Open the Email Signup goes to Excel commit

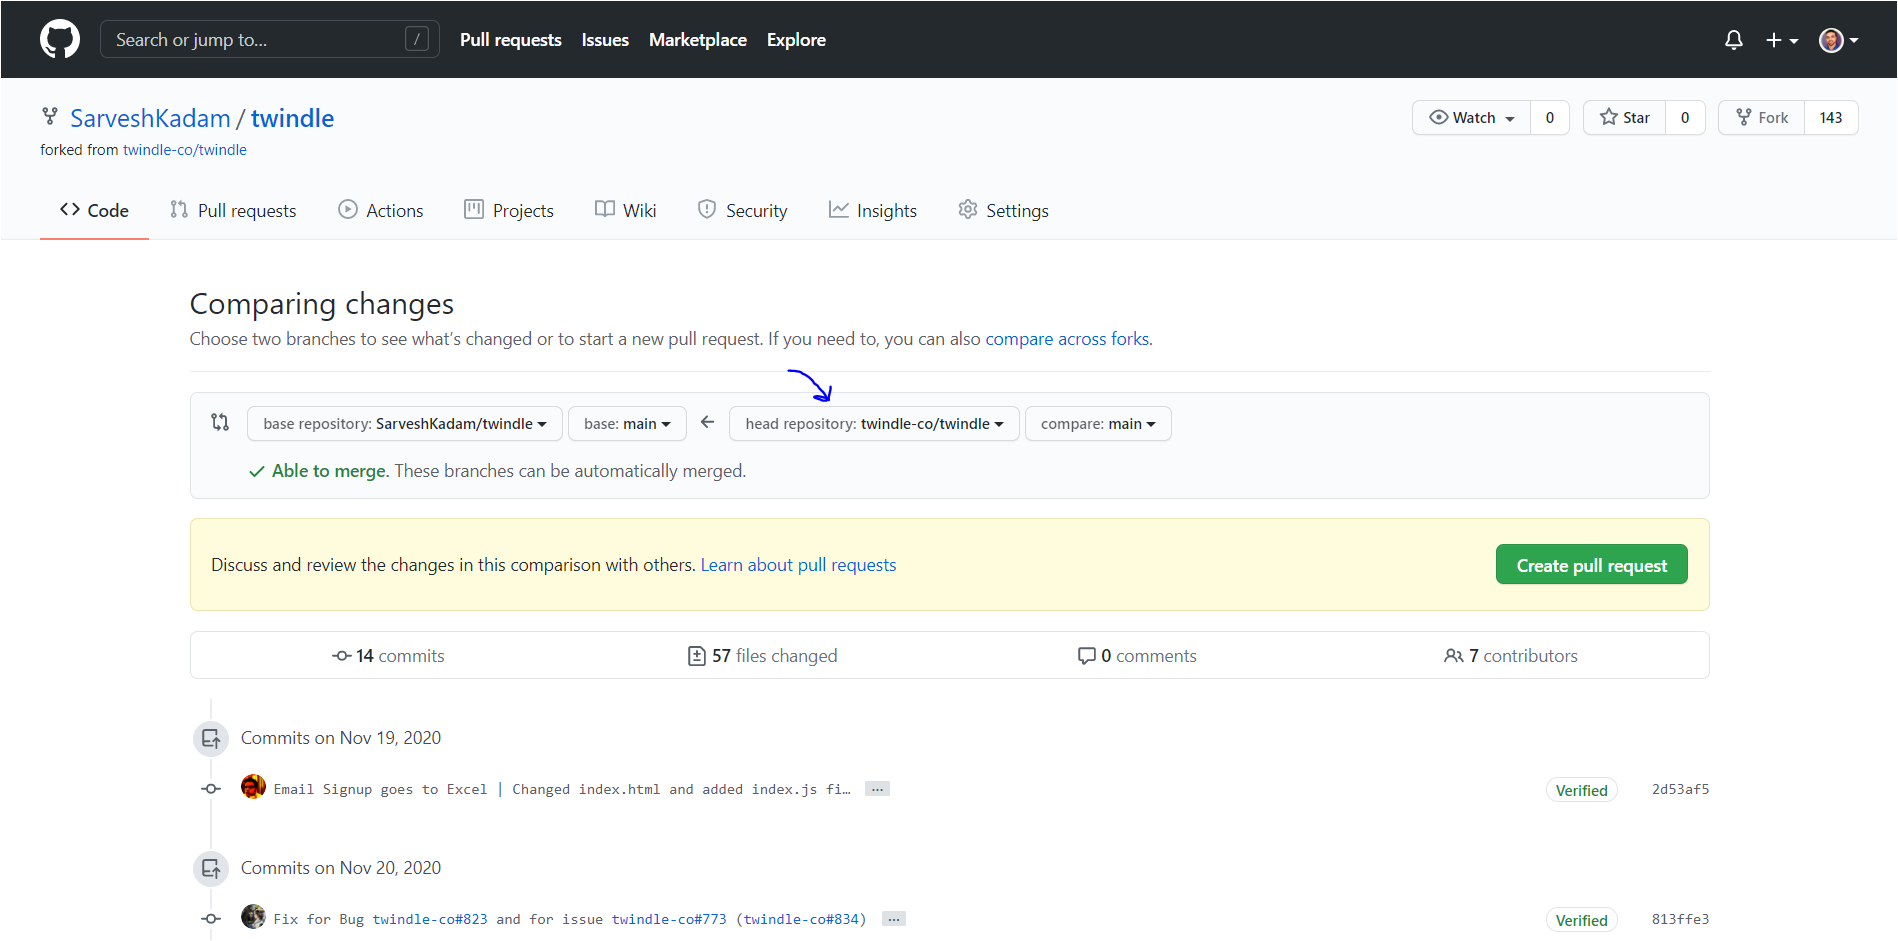pos(562,789)
